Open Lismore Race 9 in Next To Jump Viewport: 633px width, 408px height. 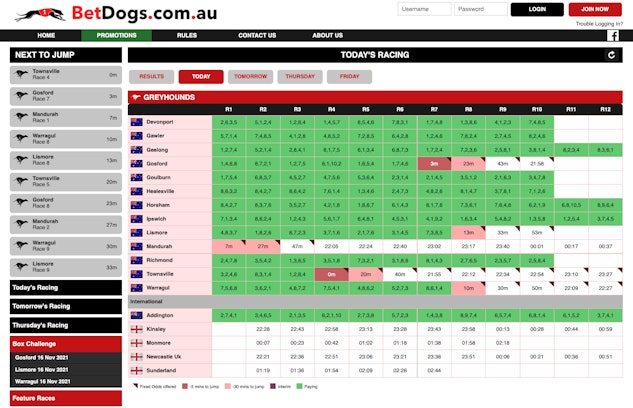tap(66, 267)
